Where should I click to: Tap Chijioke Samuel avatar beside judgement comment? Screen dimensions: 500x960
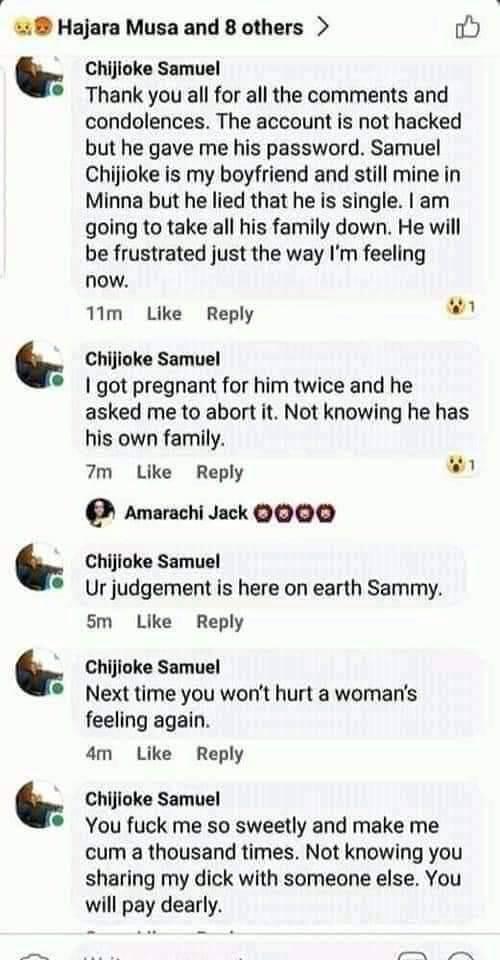point(39,567)
